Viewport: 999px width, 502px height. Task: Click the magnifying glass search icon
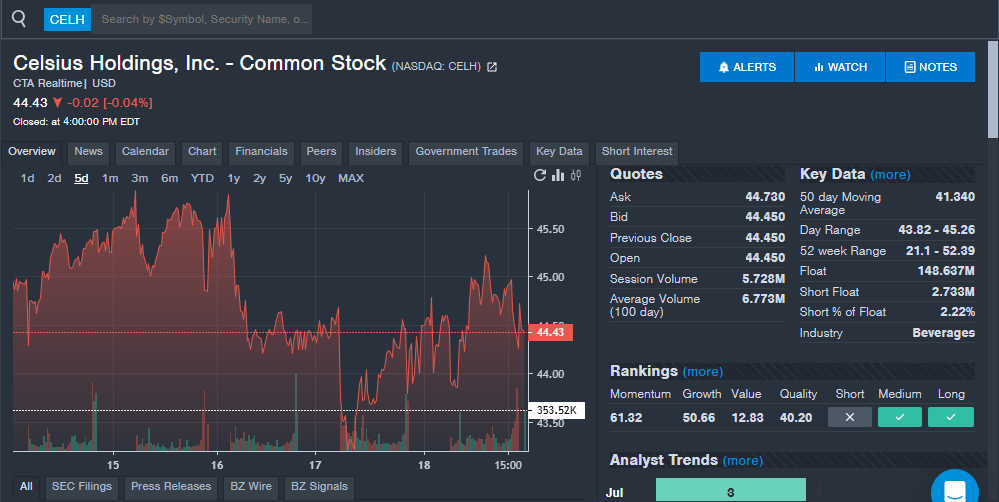(19, 19)
